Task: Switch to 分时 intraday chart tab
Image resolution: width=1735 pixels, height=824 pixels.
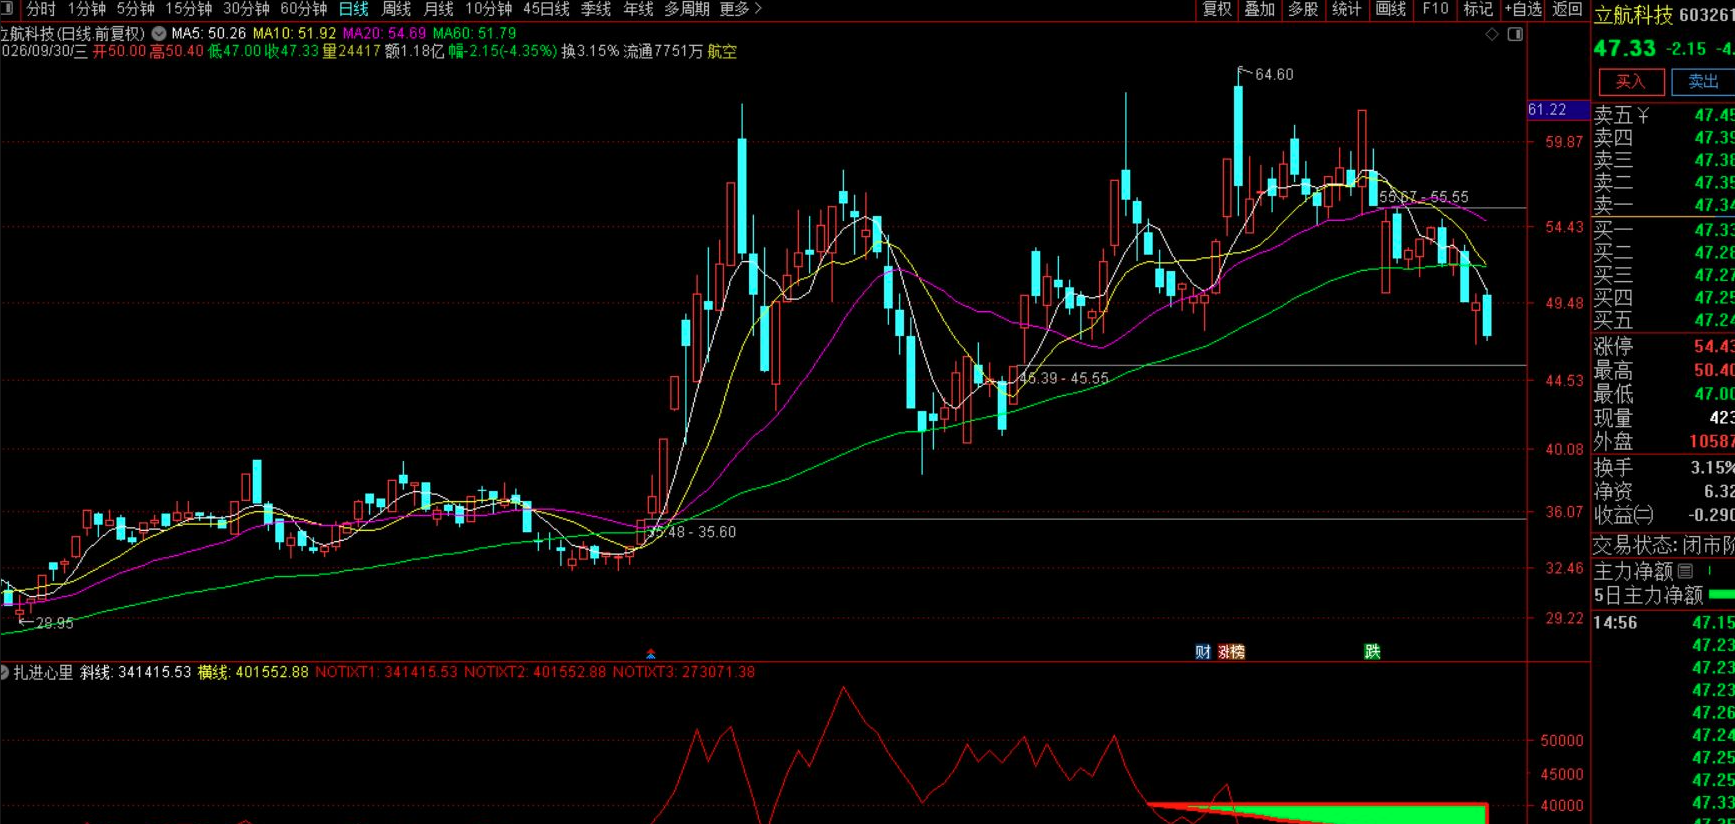Action: [x=40, y=9]
